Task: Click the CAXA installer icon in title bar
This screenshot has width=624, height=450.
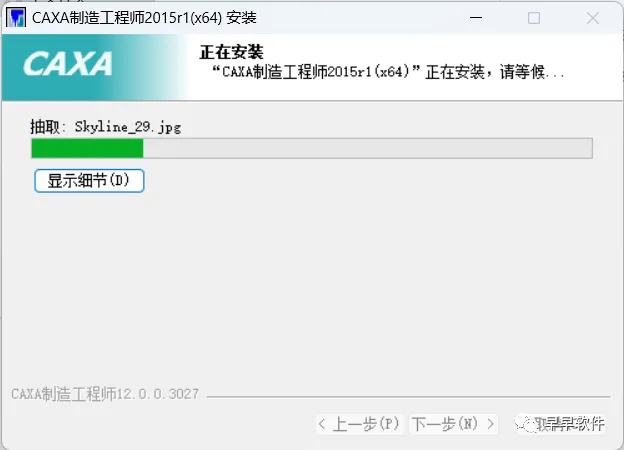Action: 16,18
